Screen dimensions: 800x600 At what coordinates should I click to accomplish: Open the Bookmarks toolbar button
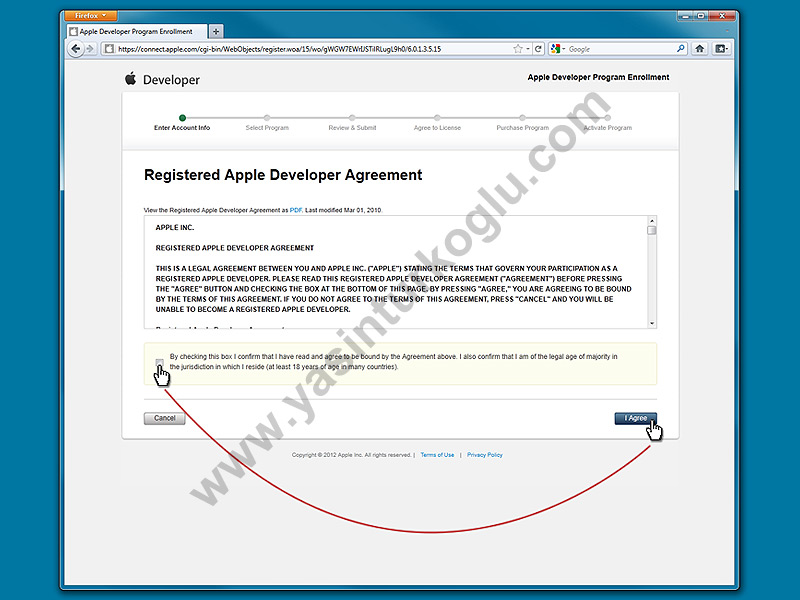pyautogui.click(x=721, y=49)
